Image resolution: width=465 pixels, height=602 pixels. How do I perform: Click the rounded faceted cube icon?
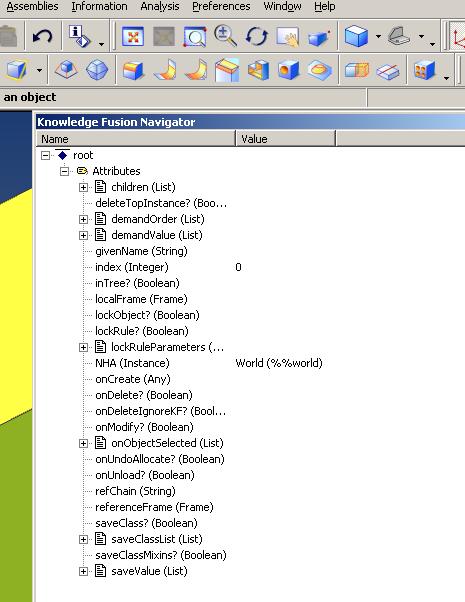[97, 70]
